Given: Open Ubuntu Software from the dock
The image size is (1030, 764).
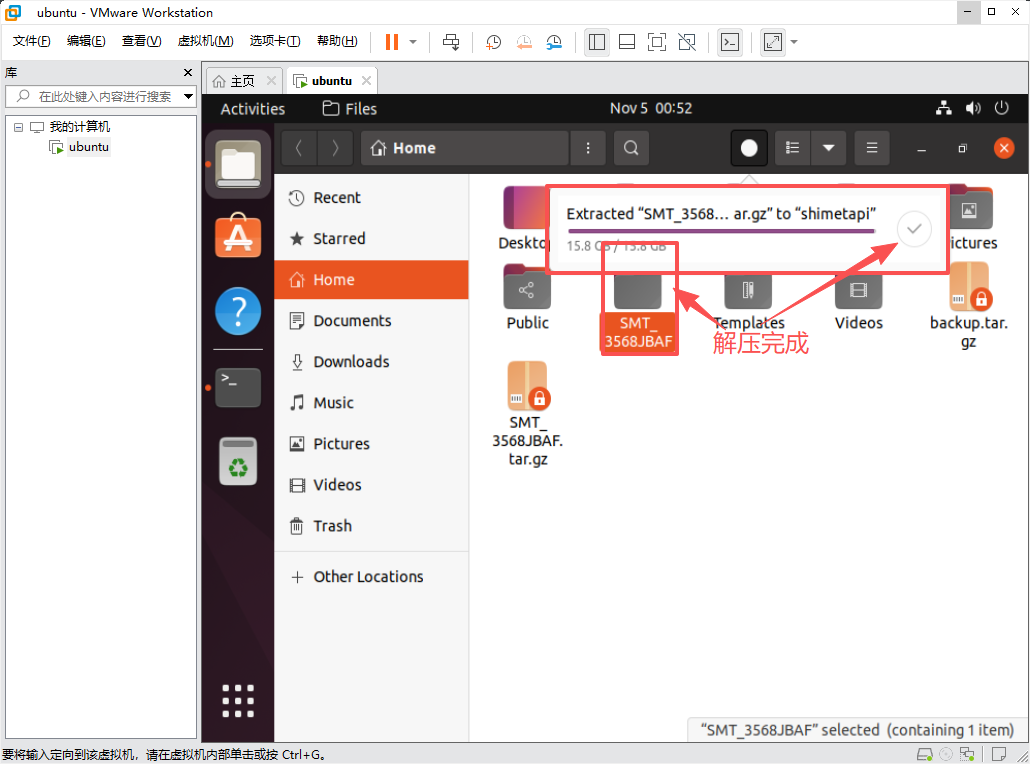Looking at the screenshot, I should [238, 237].
